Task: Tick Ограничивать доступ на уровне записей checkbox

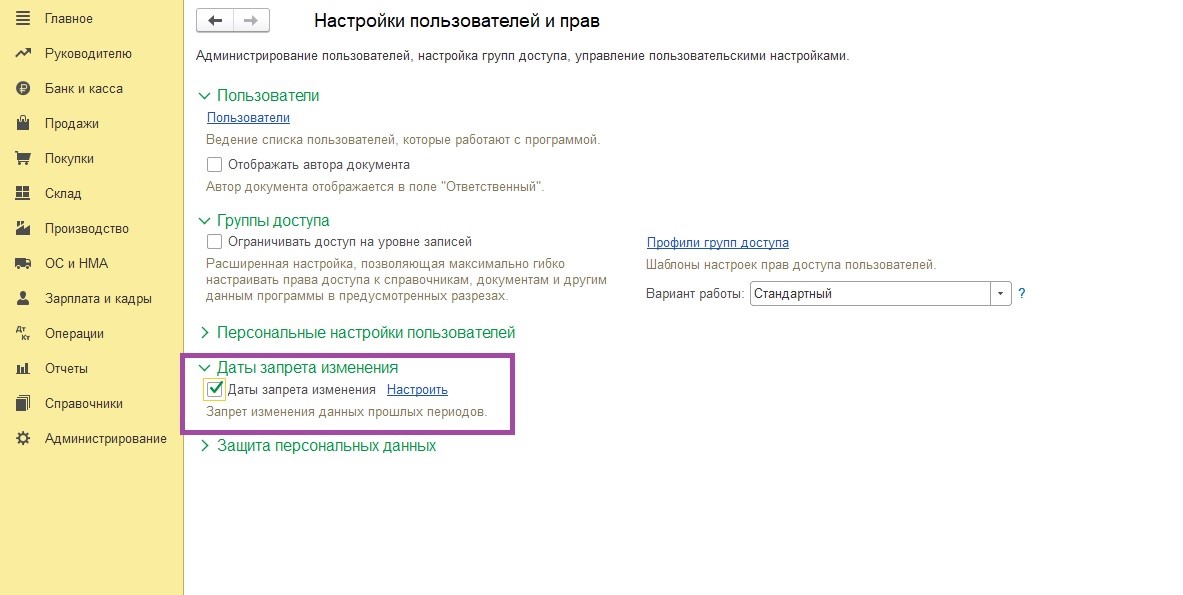Action: point(214,241)
